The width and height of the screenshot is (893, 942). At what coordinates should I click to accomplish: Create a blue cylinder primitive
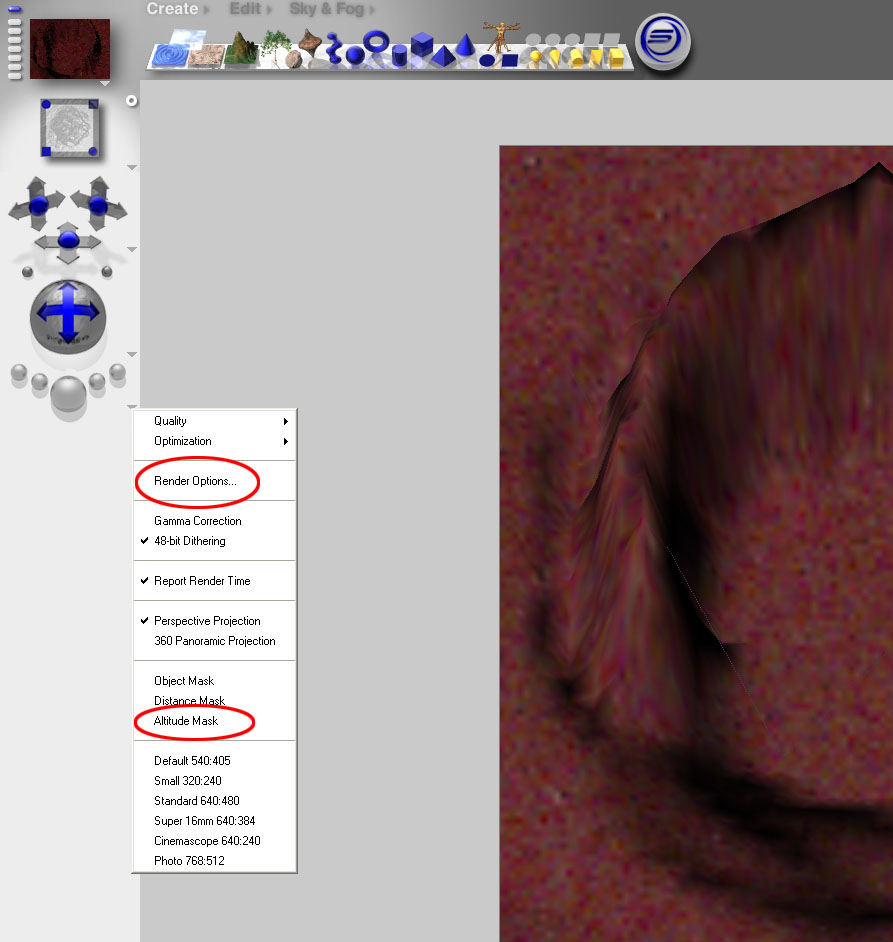click(x=400, y=56)
